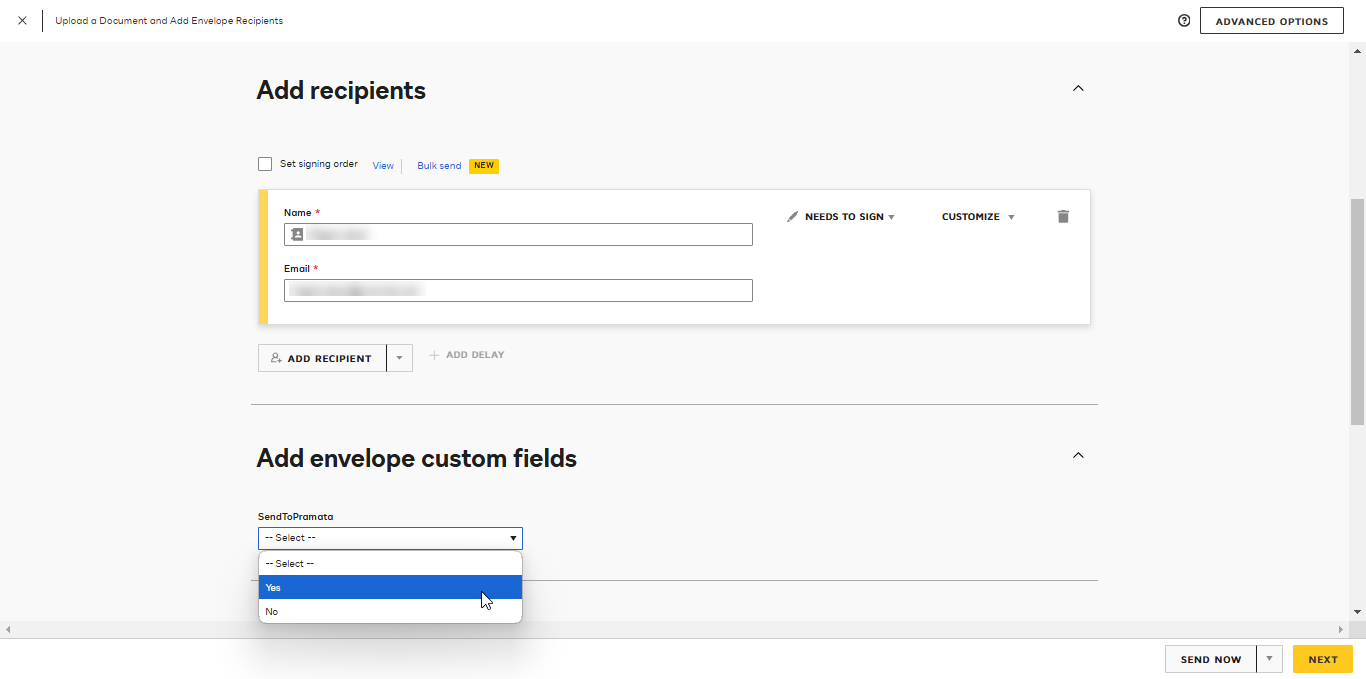Collapse the Add recipients section
Image resolution: width=1366 pixels, height=679 pixels.
[1078, 88]
